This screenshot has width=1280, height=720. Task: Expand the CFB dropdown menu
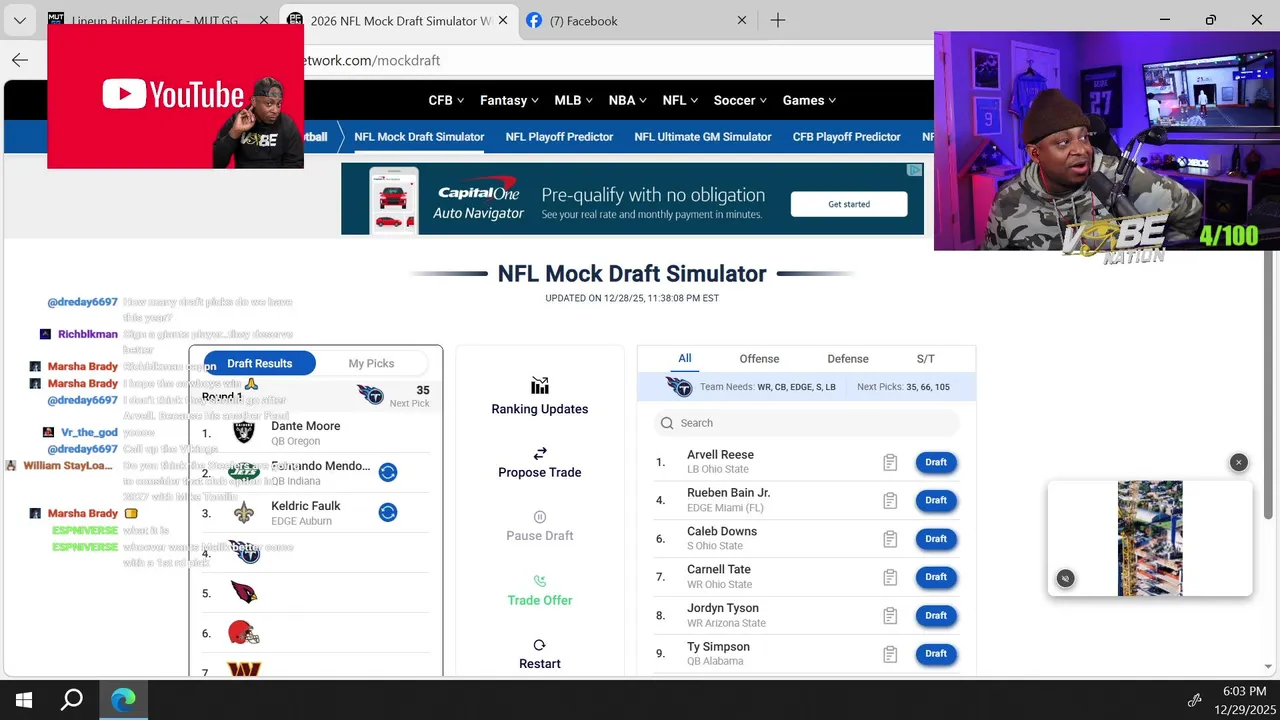click(x=446, y=100)
